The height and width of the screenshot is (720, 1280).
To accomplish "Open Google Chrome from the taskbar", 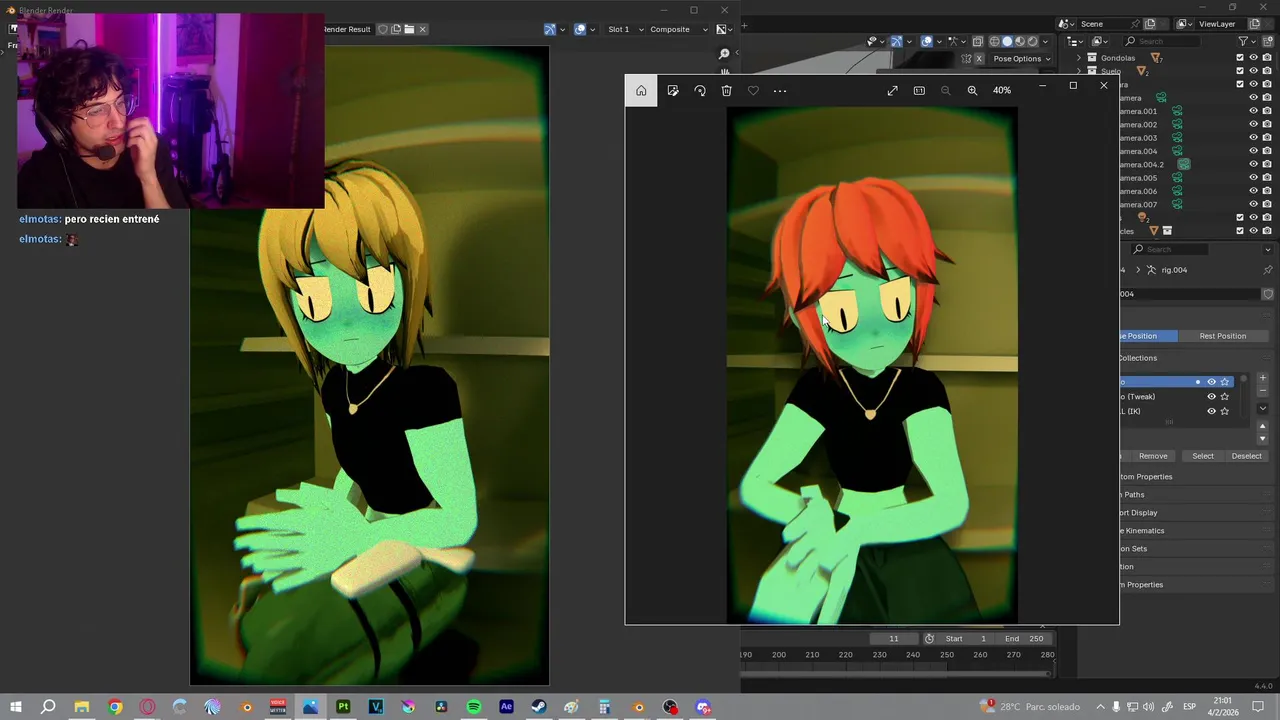I will click(115, 707).
